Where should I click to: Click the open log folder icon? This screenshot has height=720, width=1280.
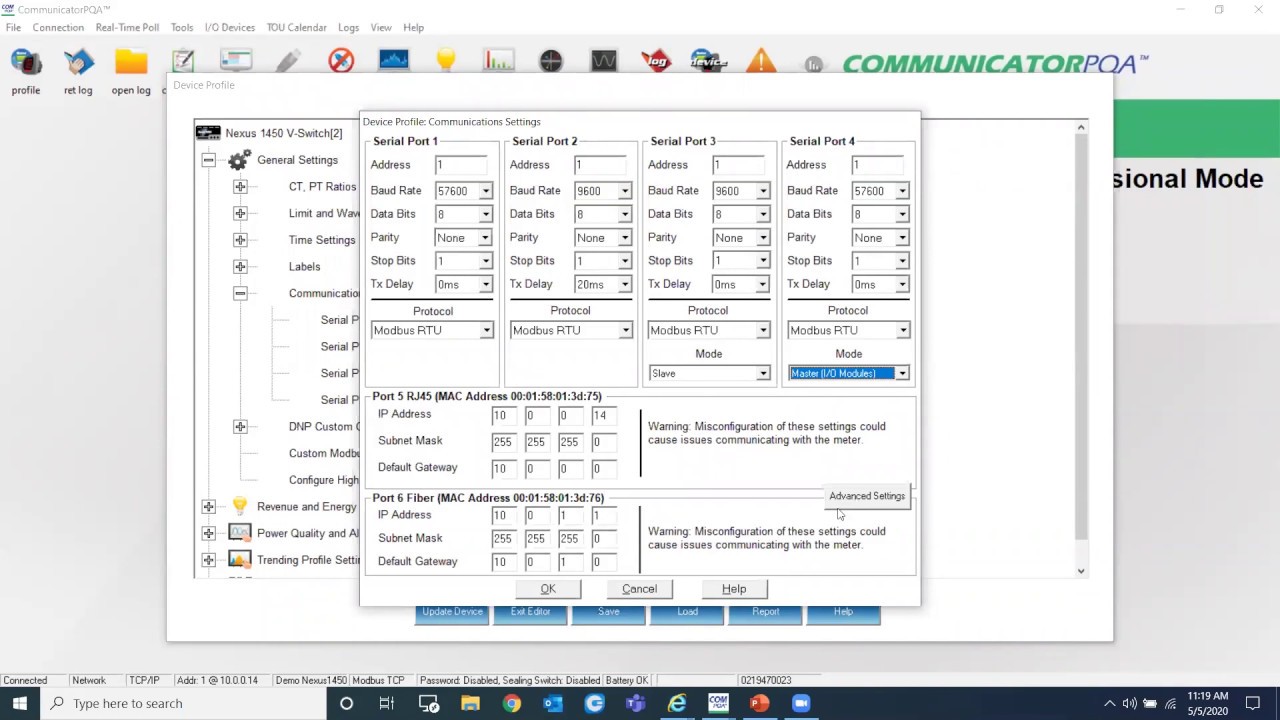click(x=131, y=63)
